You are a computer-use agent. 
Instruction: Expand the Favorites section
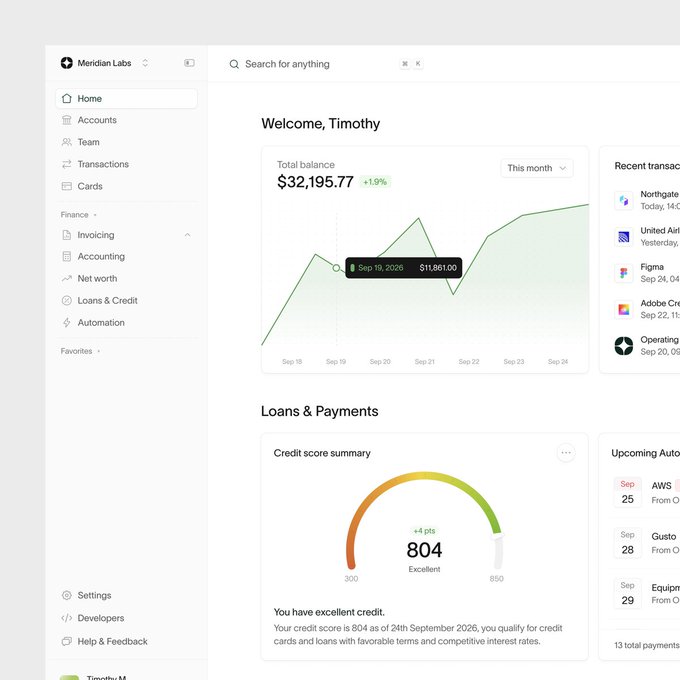80,351
